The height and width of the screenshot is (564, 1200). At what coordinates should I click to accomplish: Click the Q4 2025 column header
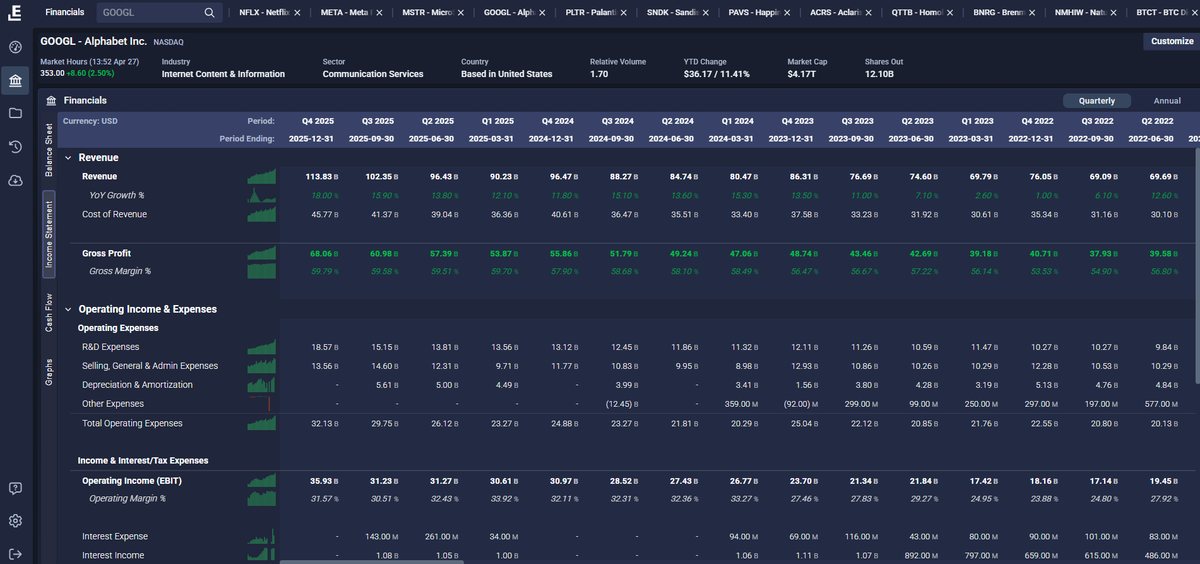click(x=318, y=120)
